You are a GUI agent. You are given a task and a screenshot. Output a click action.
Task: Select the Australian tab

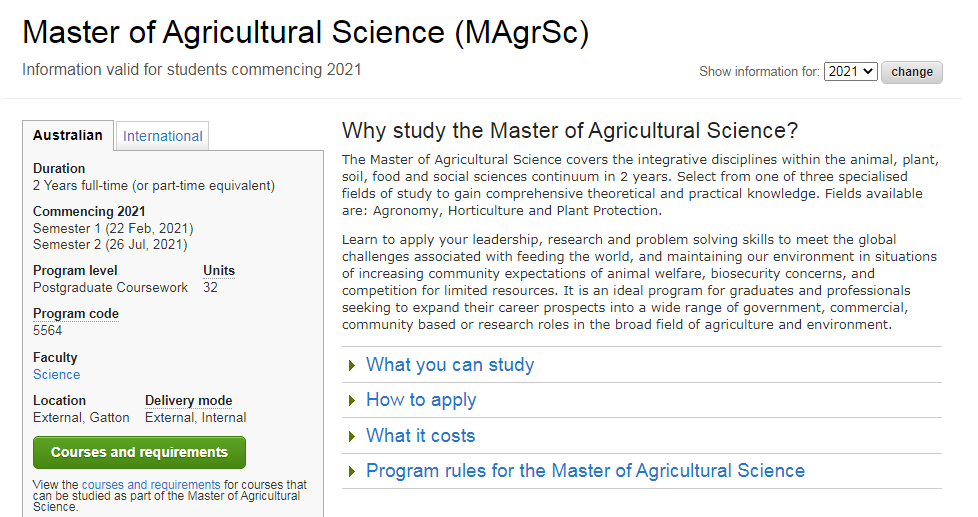(68, 135)
